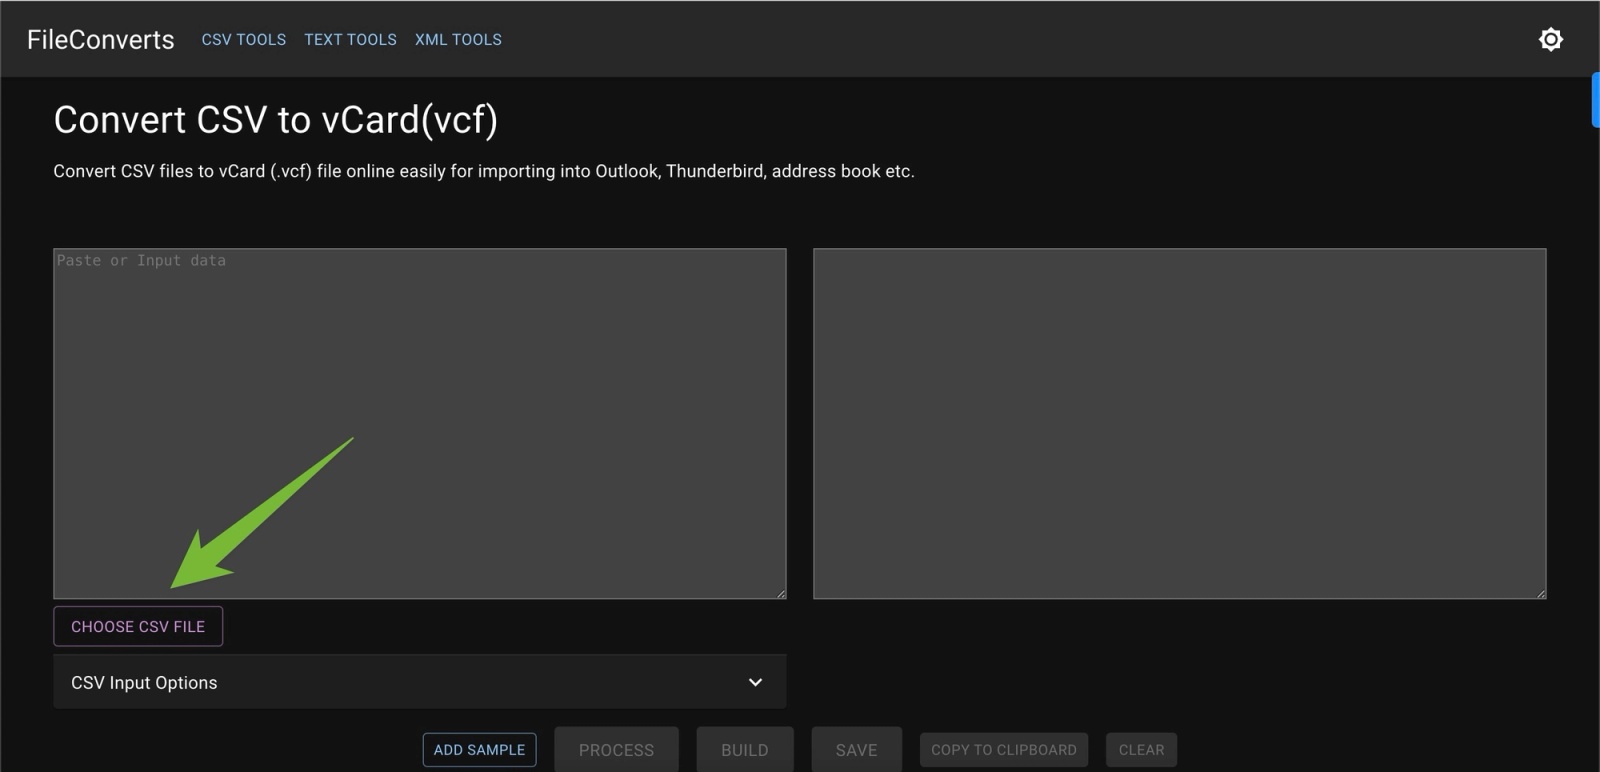Grab the output textarea resize handle
This screenshot has width=1600, height=772.
click(x=1541, y=594)
